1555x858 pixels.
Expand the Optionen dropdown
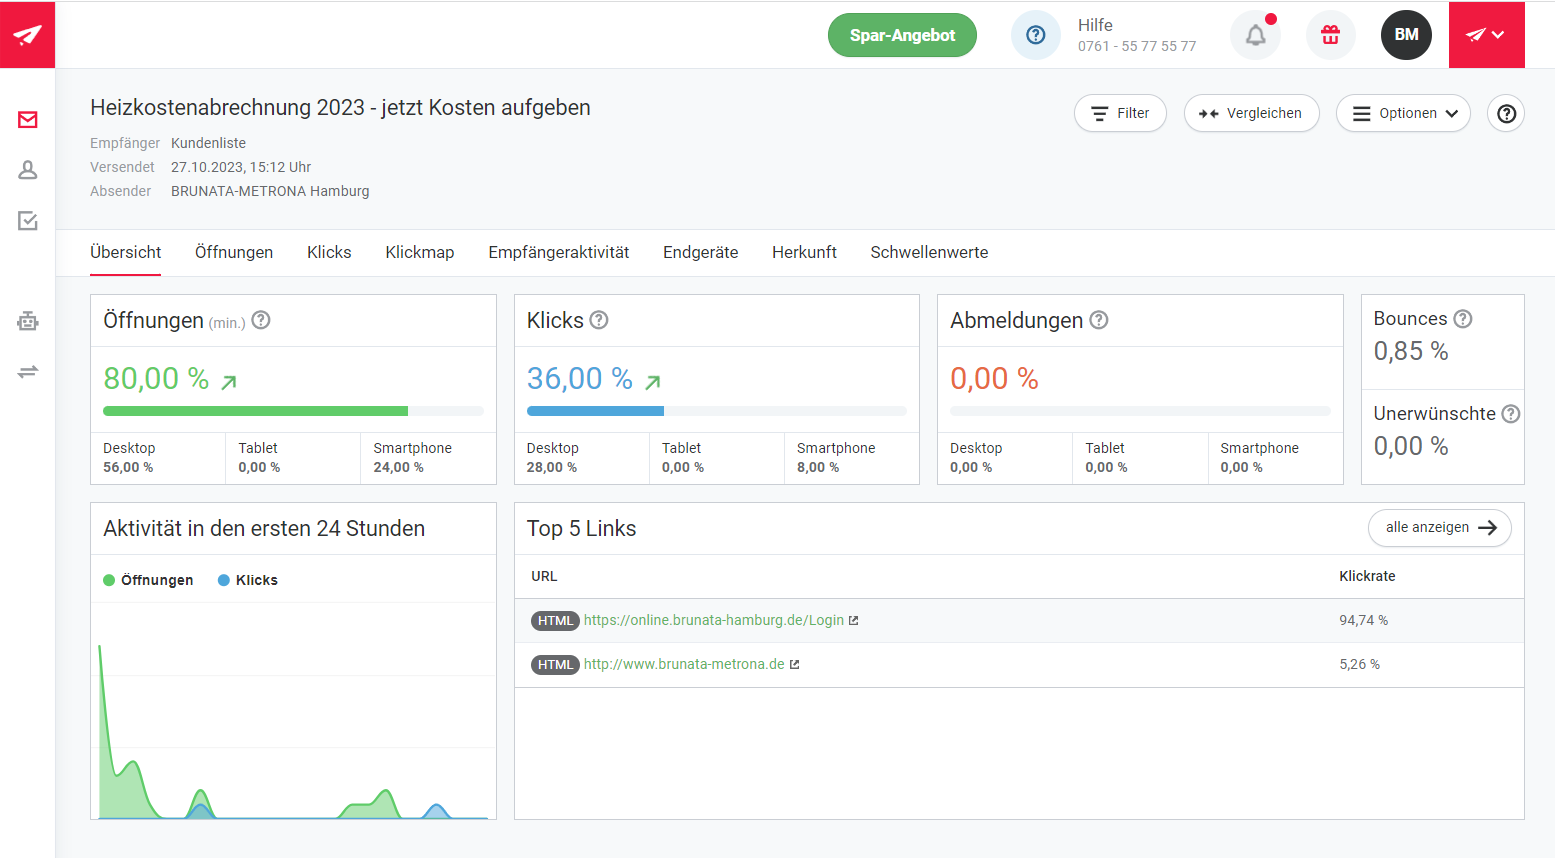click(1403, 113)
